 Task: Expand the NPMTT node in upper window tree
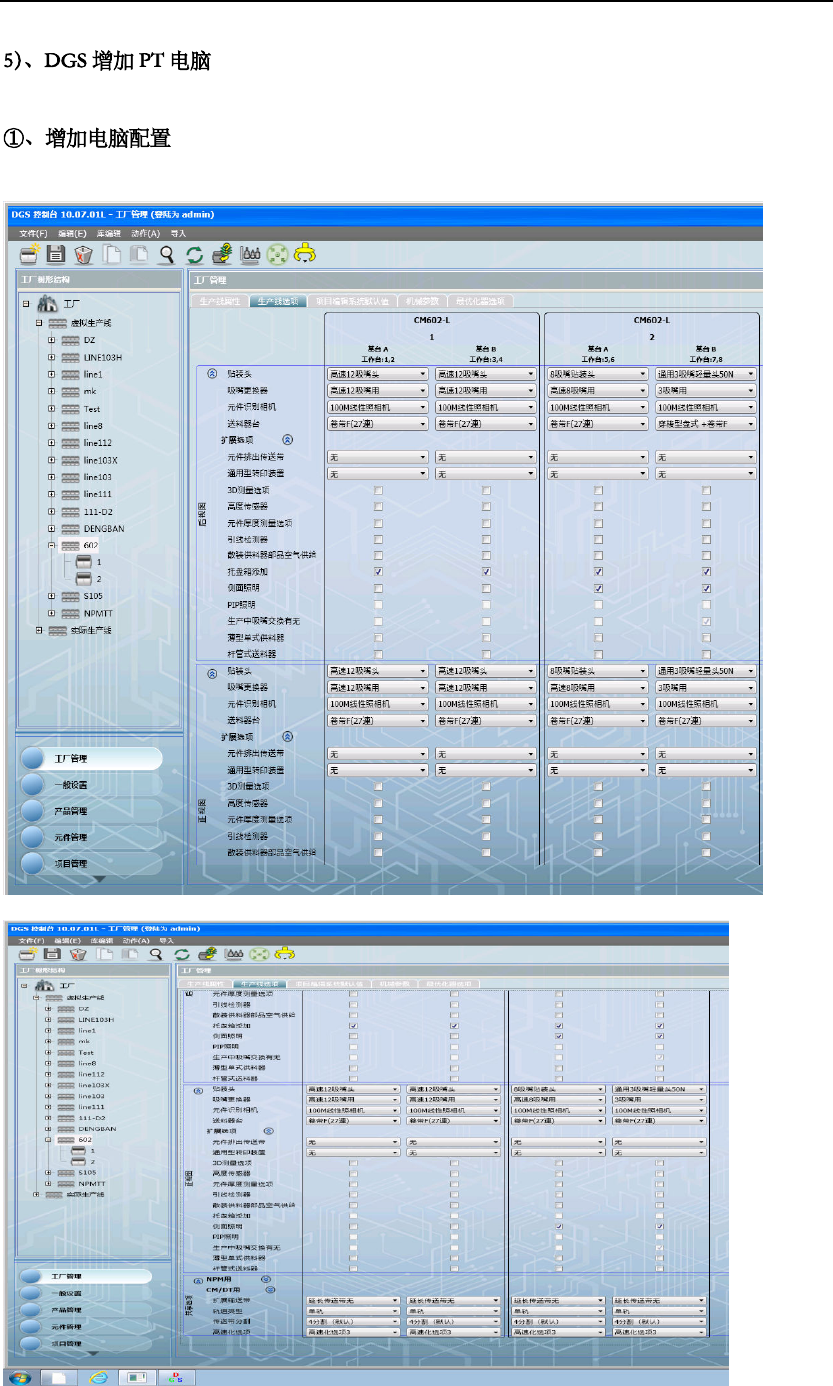click(52, 613)
